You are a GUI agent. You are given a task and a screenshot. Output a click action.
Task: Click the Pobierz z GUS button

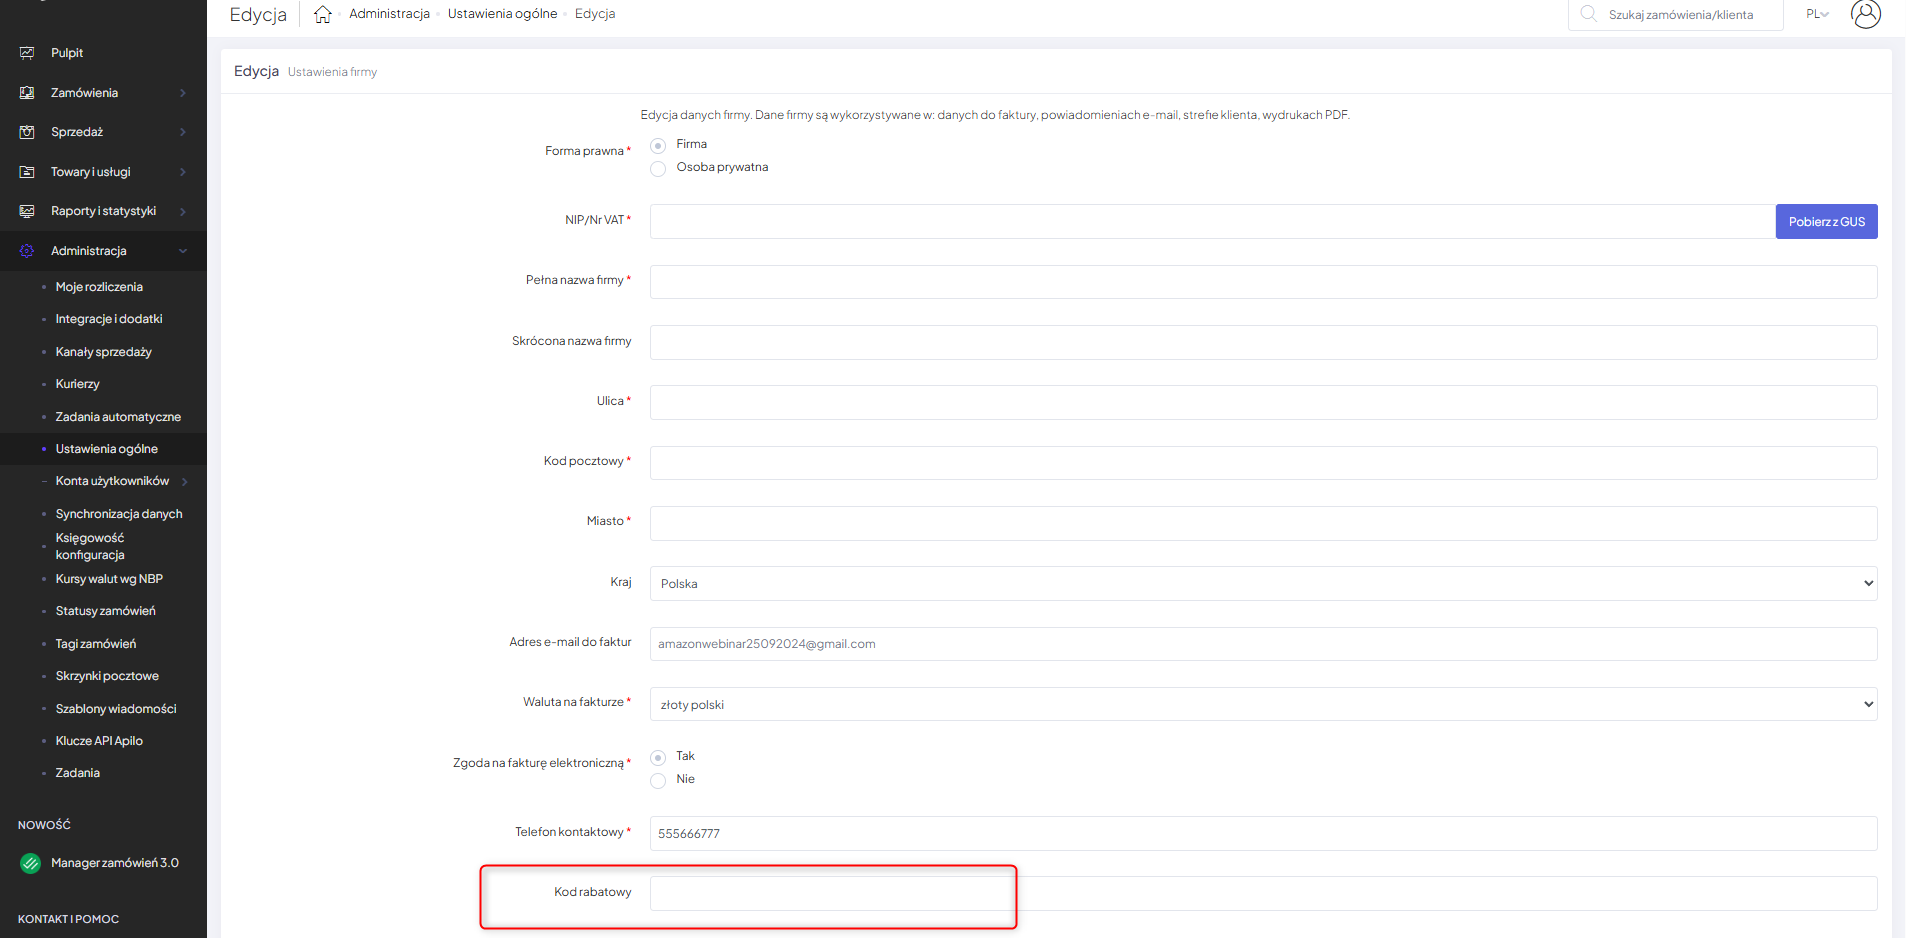click(x=1826, y=222)
